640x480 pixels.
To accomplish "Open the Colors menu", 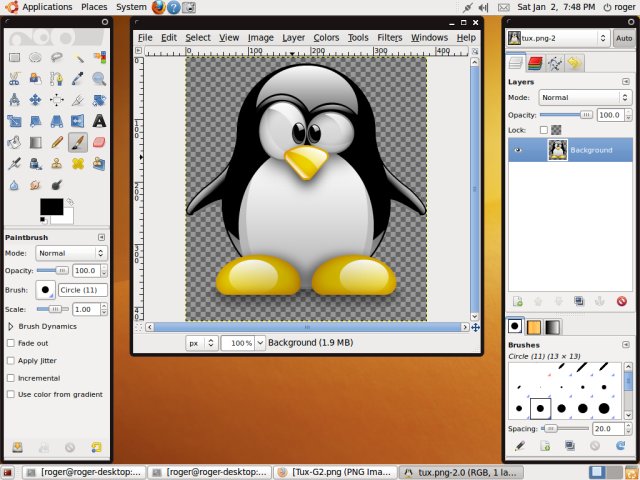I will (326, 38).
